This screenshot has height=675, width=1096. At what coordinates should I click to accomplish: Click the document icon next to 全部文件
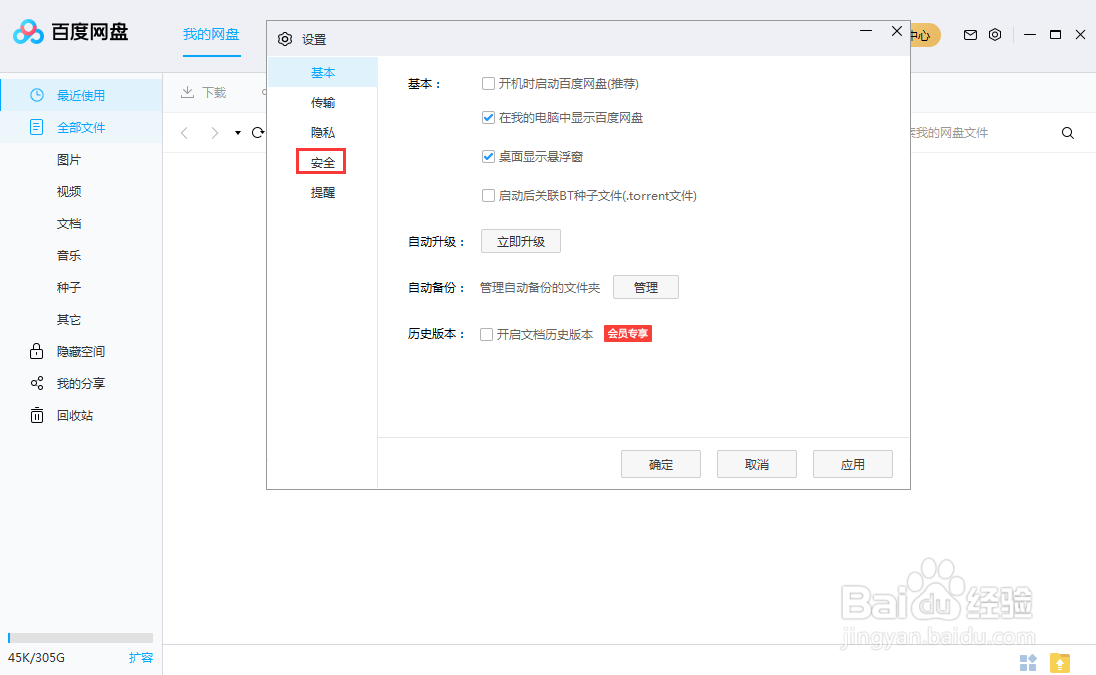click(x=36, y=127)
